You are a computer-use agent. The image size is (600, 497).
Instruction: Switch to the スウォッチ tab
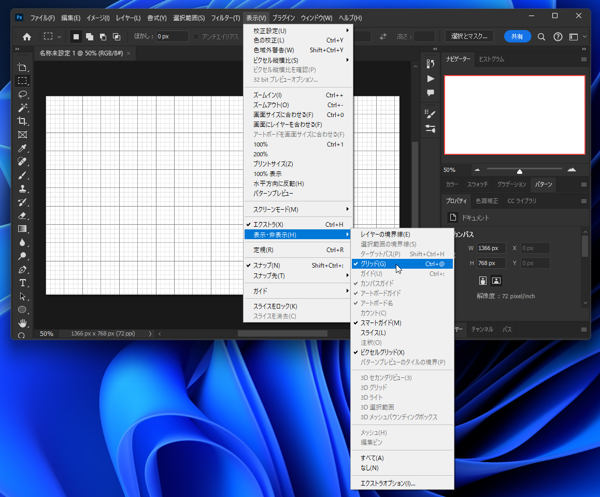477,184
